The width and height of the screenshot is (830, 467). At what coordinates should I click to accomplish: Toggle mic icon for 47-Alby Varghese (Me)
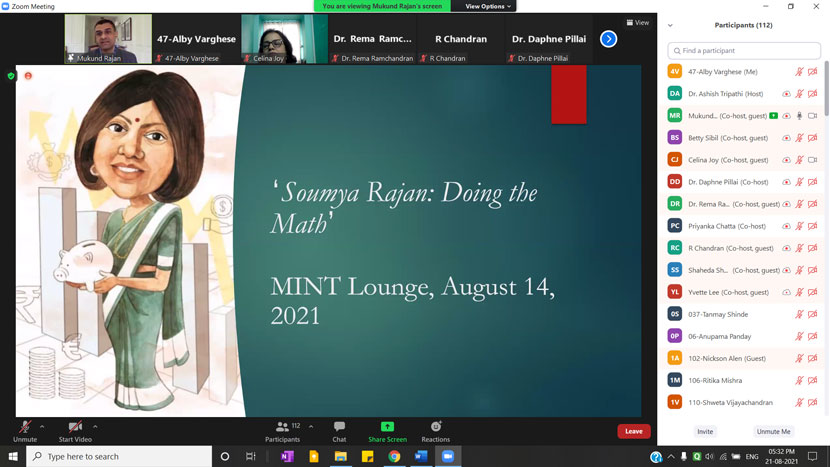coord(799,71)
